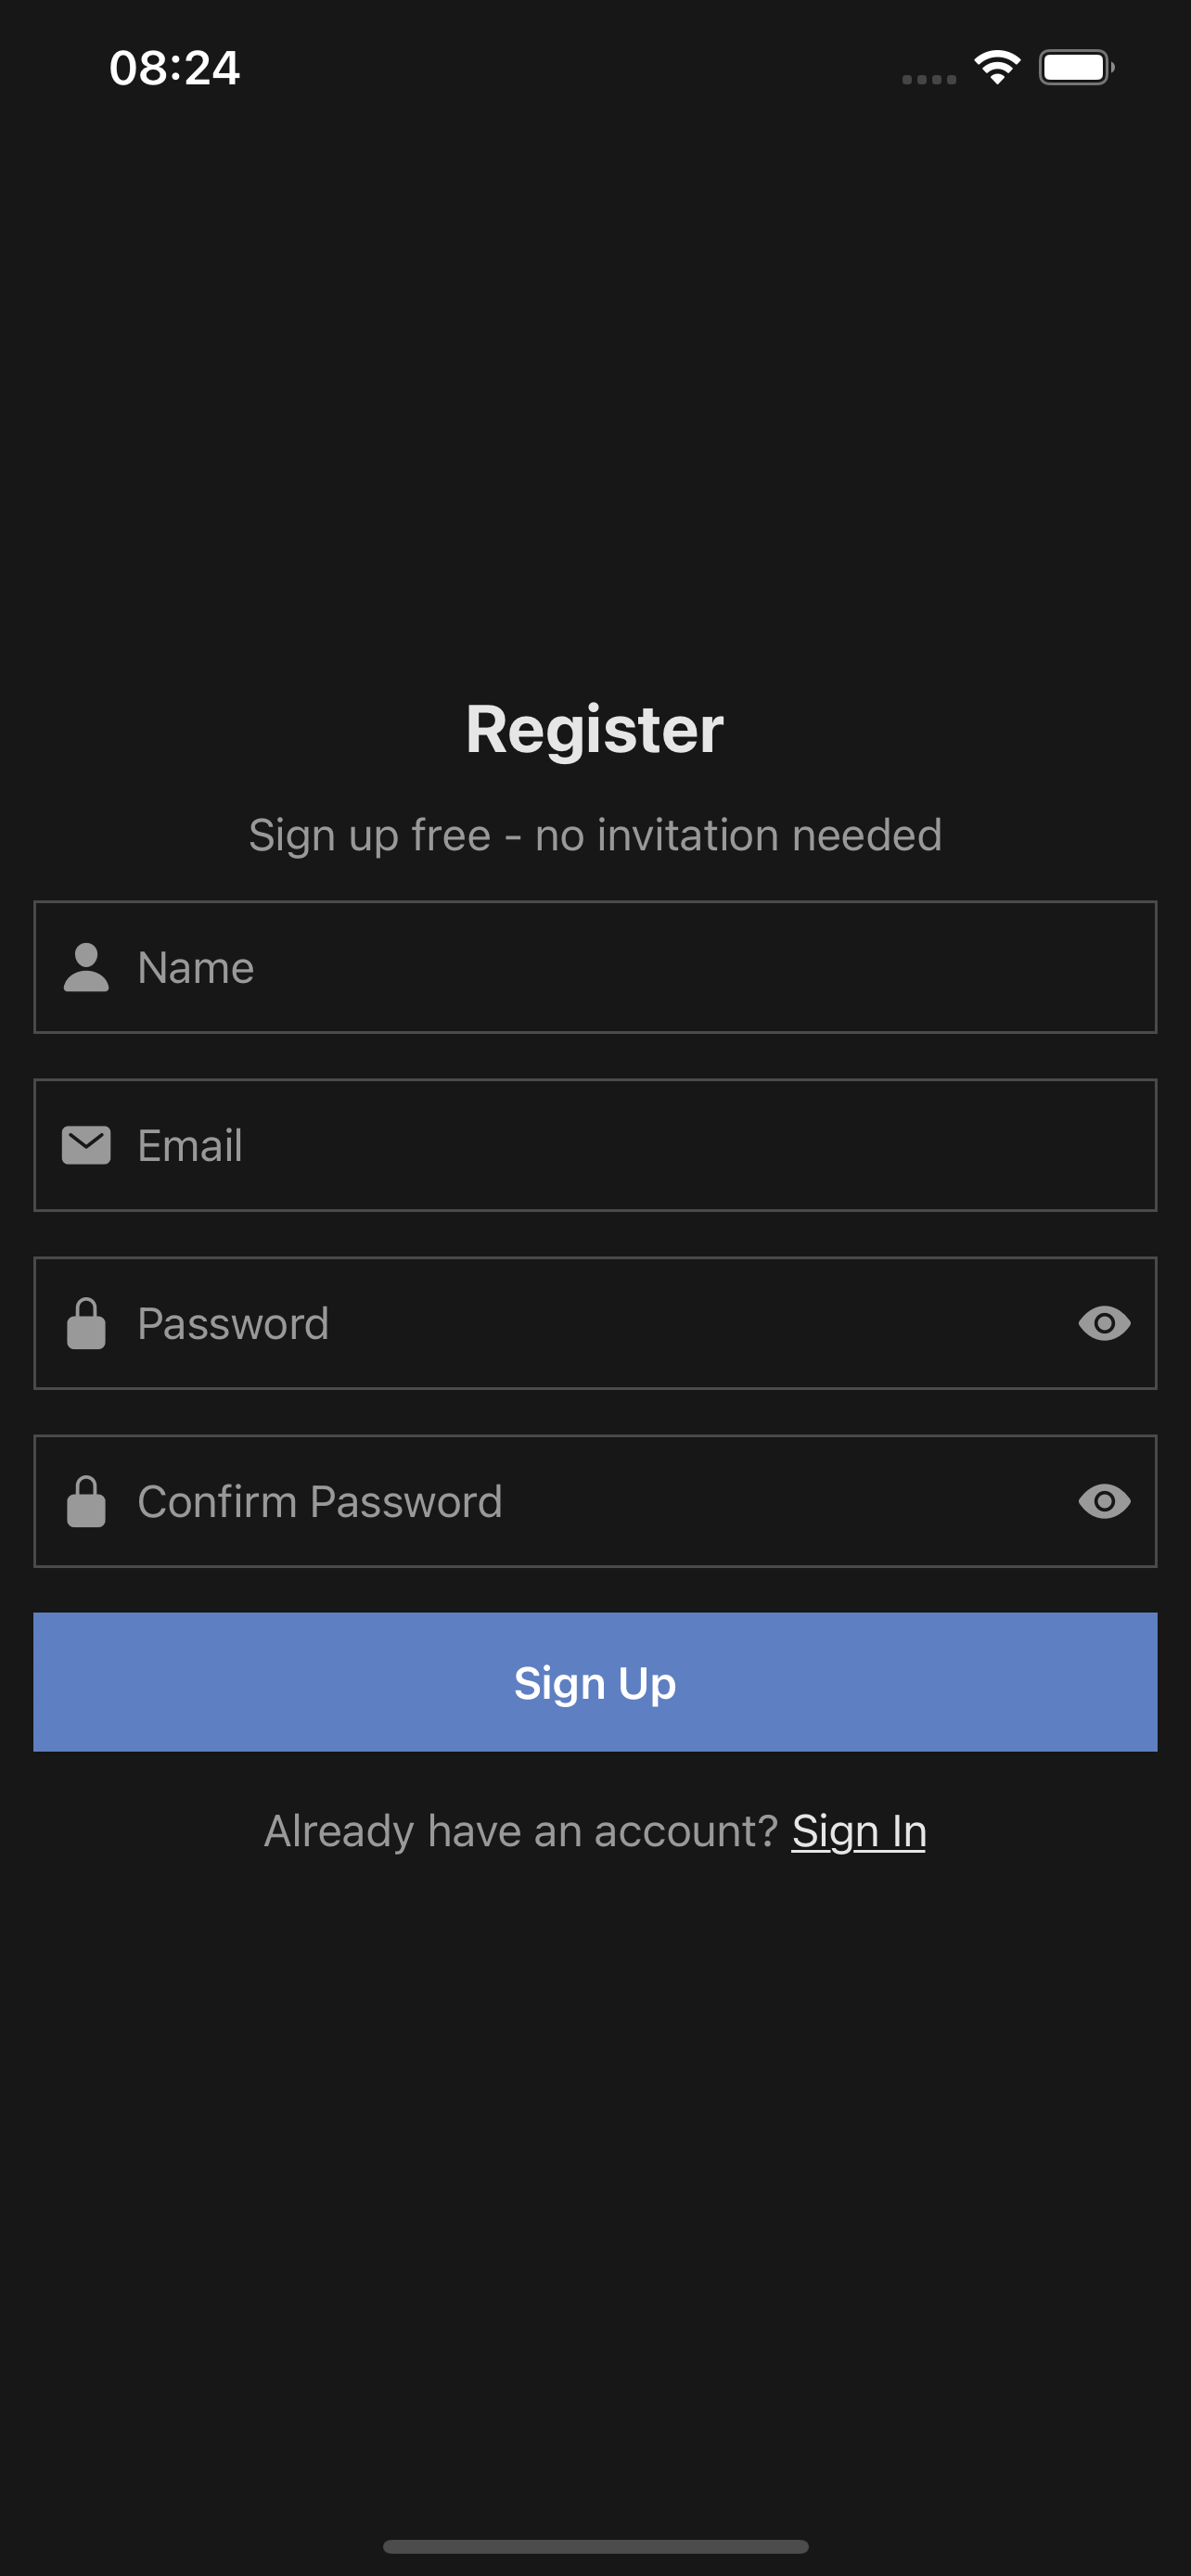Click the Register heading
Screen dimensions: 1191x2576
[x=595, y=729]
